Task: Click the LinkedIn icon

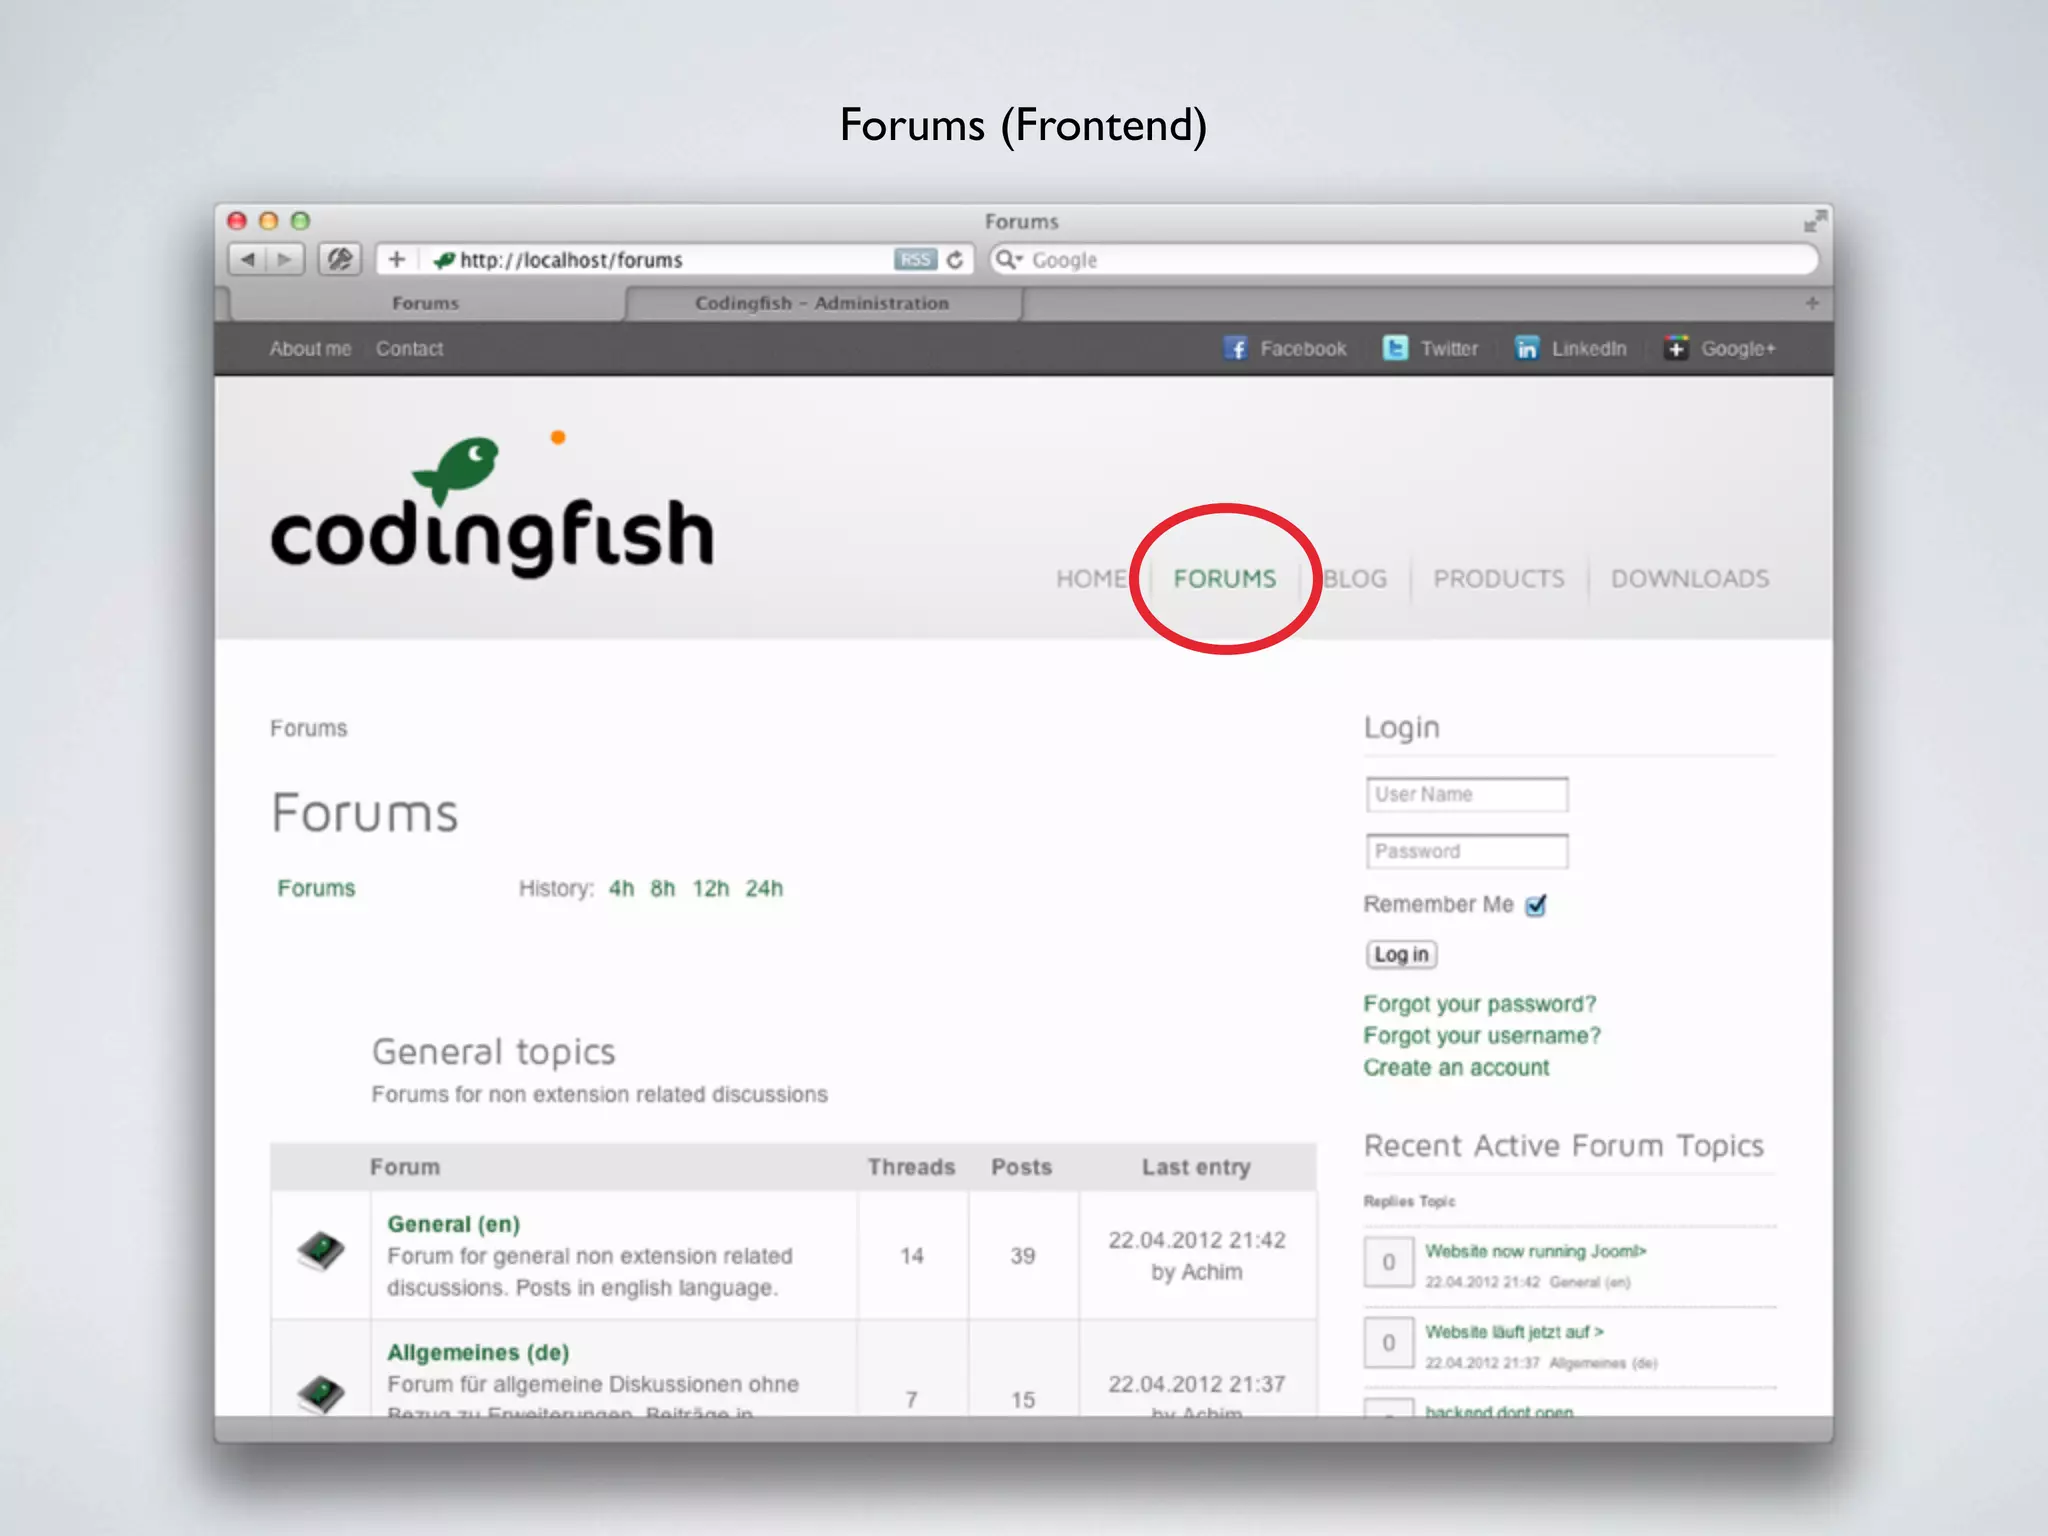Action: 1526,348
